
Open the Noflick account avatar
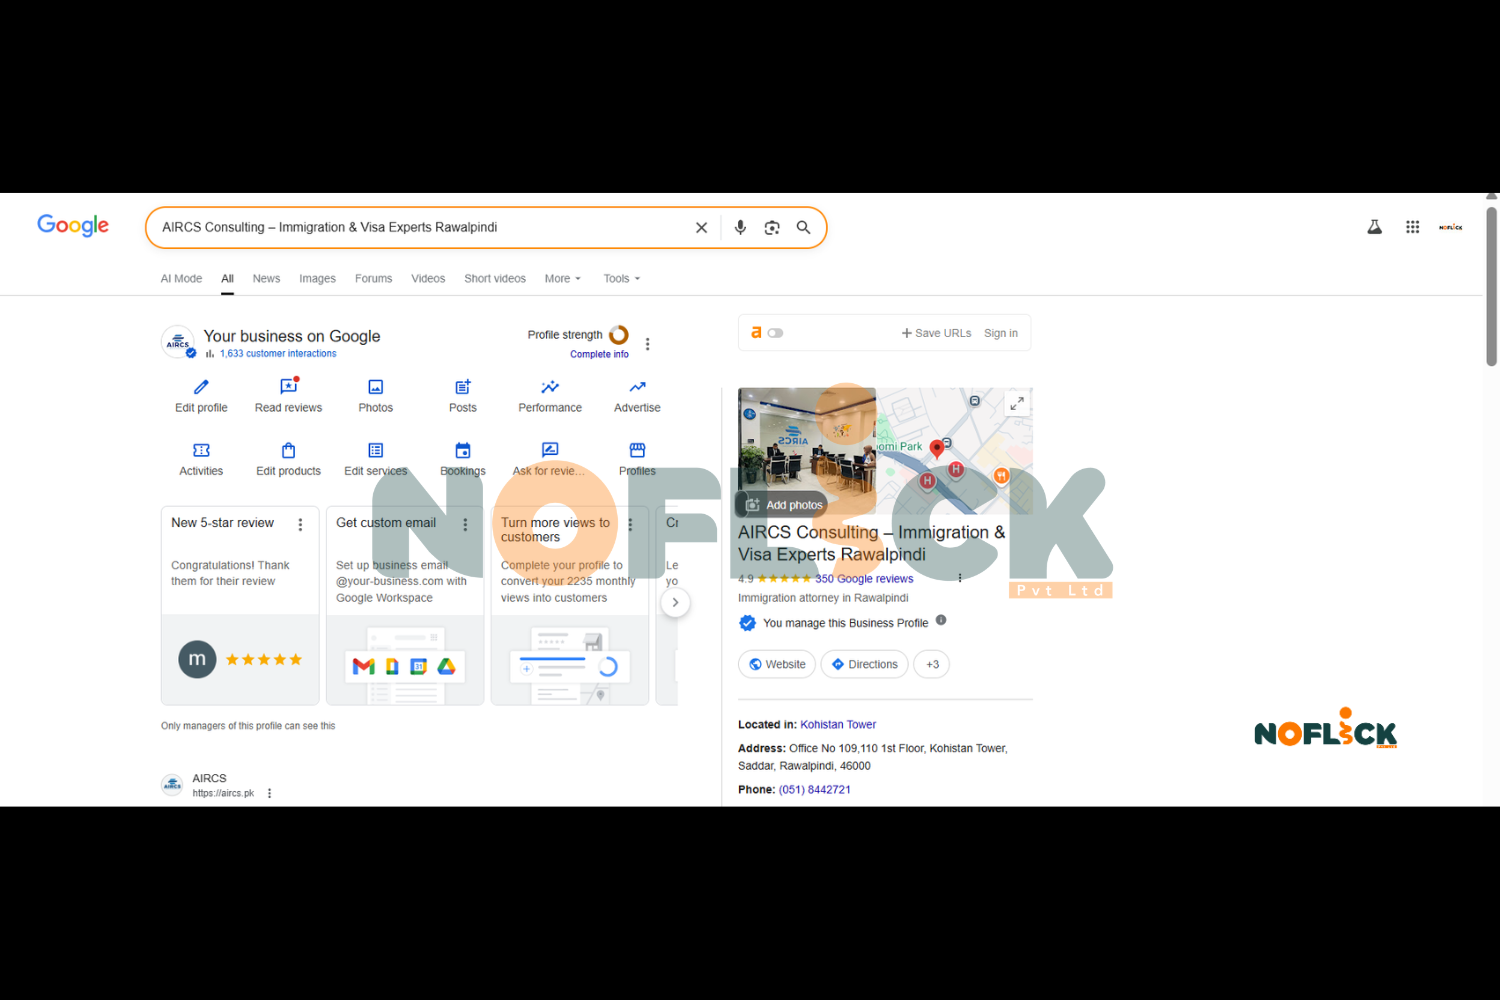pyautogui.click(x=1451, y=227)
